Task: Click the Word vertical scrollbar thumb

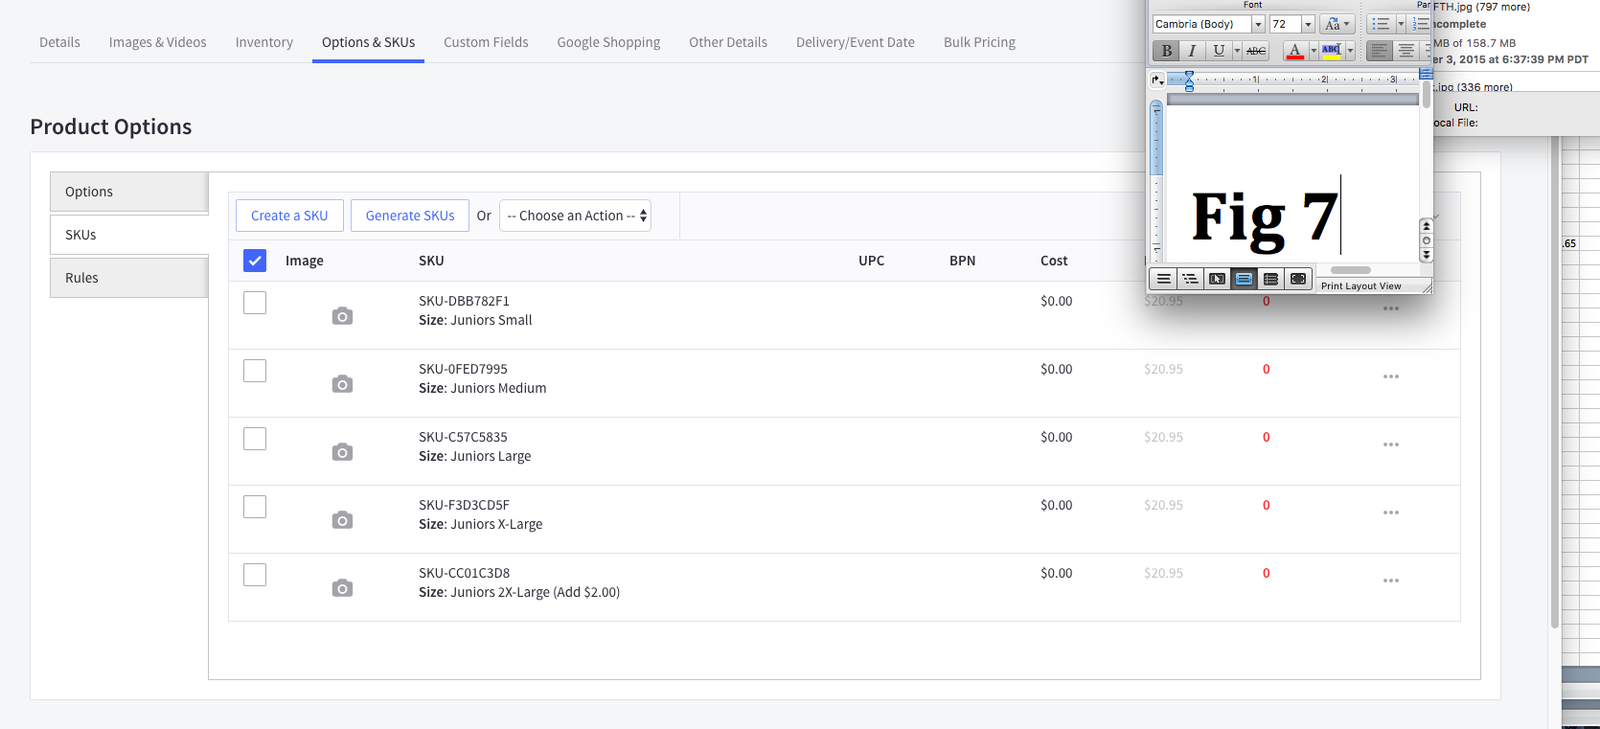Action: [x=1426, y=95]
